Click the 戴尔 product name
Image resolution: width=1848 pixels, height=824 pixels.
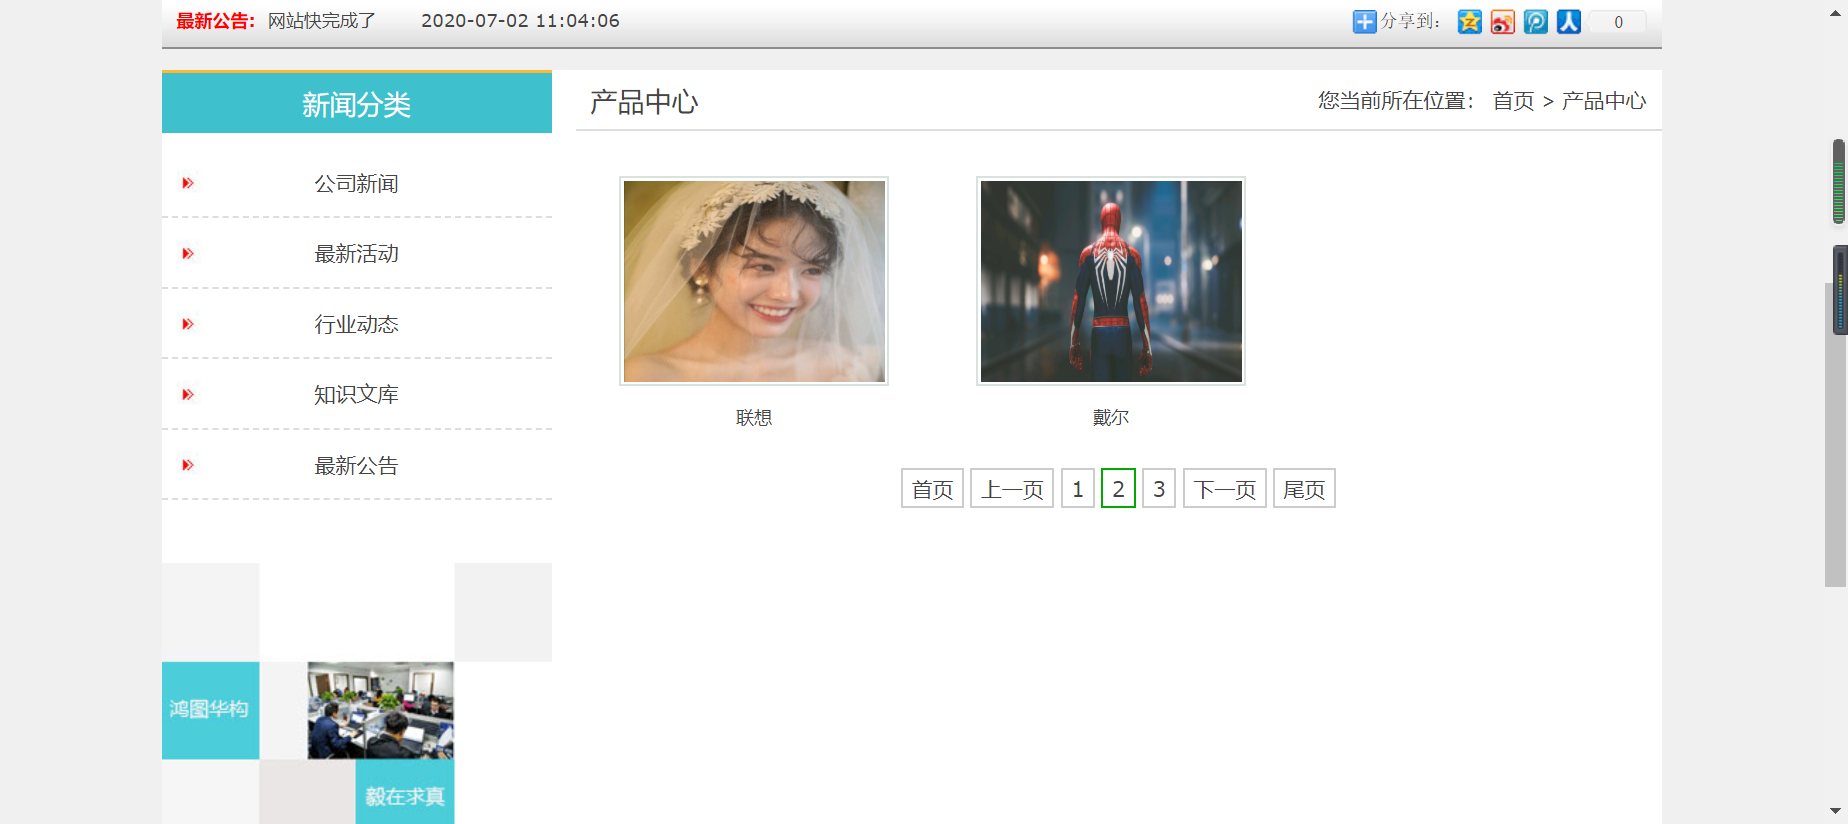(1111, 418)
